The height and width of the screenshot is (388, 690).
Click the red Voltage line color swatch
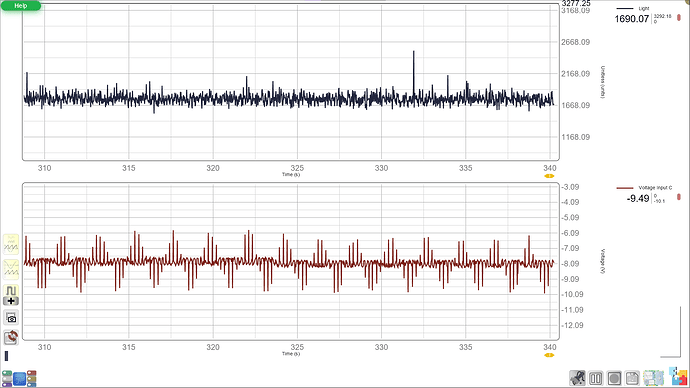pos(625,188)
